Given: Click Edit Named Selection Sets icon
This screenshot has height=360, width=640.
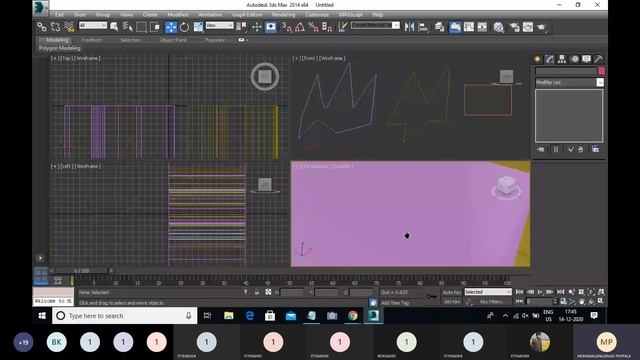Looking at the screenshot, I should (342, 27).
